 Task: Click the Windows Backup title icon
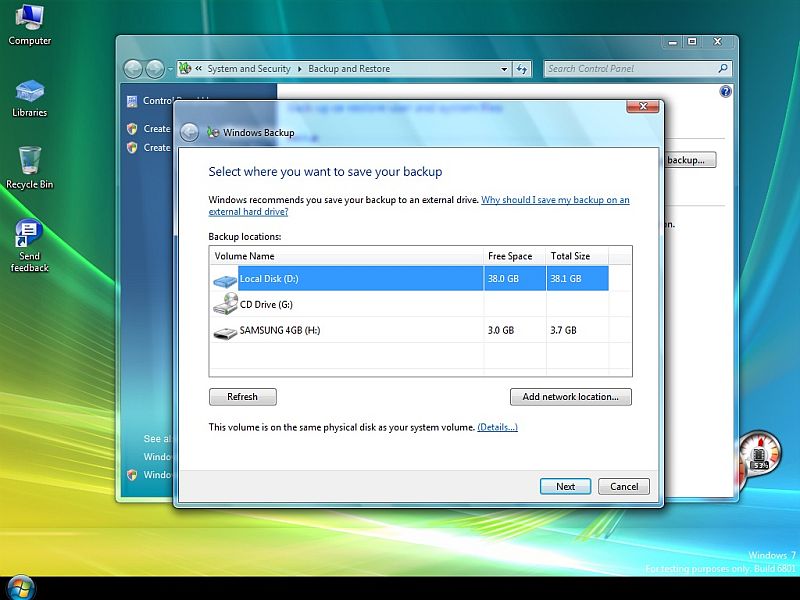click(x=213, y=133)
